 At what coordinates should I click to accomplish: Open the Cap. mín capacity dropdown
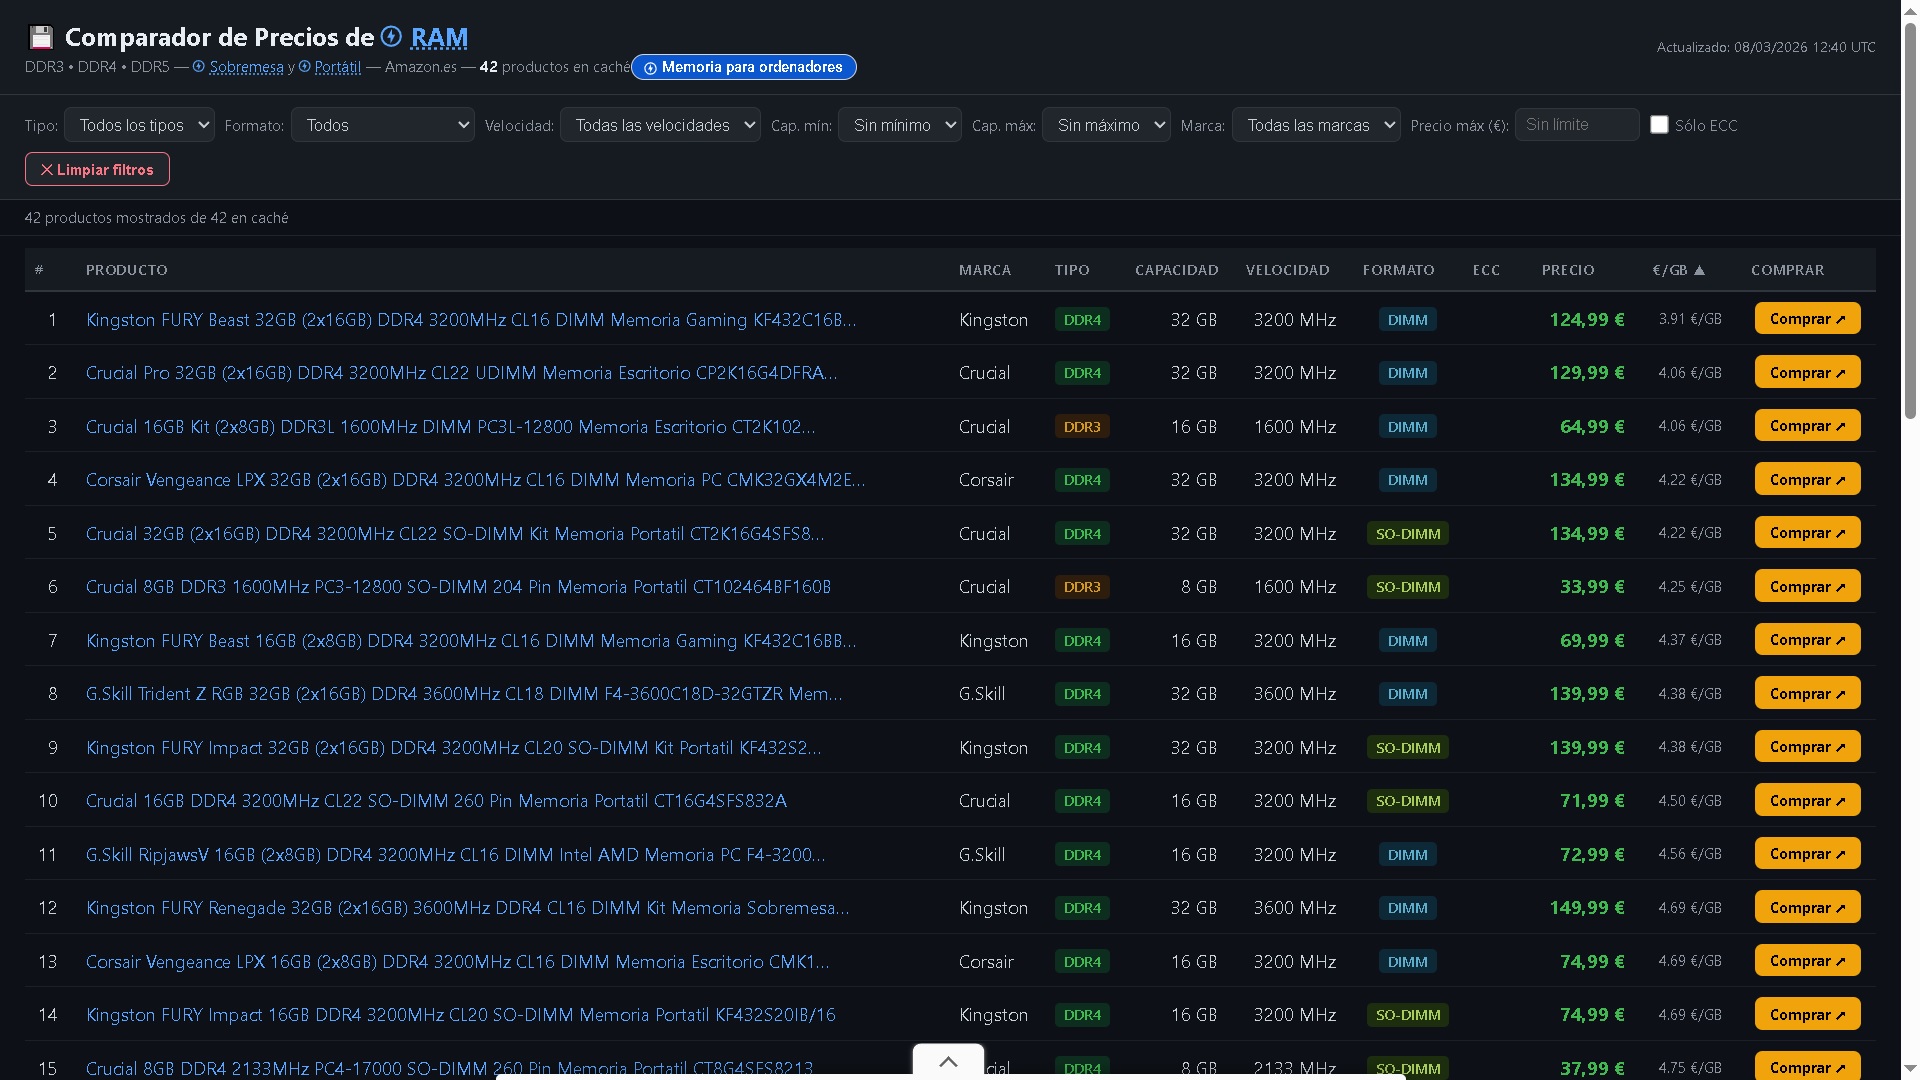coord(899,125)
